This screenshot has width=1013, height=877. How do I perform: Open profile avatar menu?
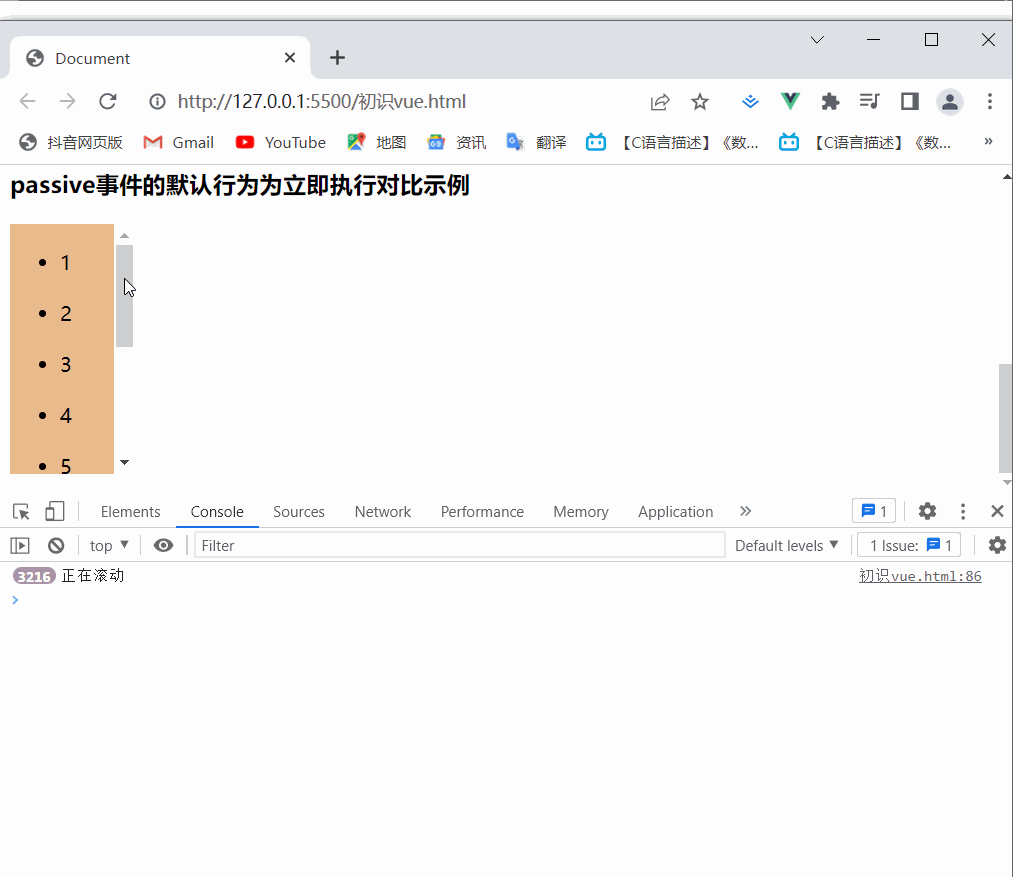[x=950, y=102]
